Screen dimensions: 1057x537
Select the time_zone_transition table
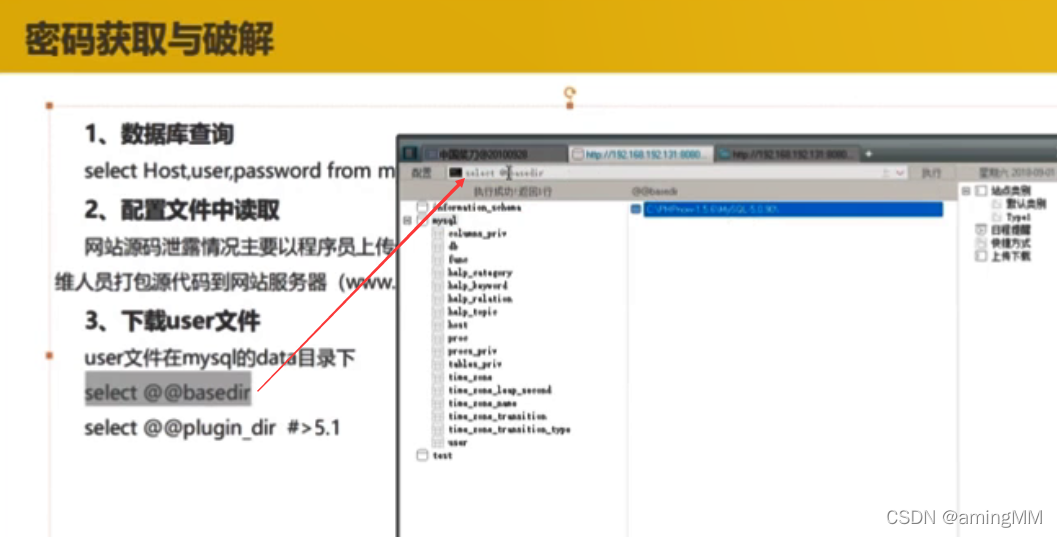point(497,416)
